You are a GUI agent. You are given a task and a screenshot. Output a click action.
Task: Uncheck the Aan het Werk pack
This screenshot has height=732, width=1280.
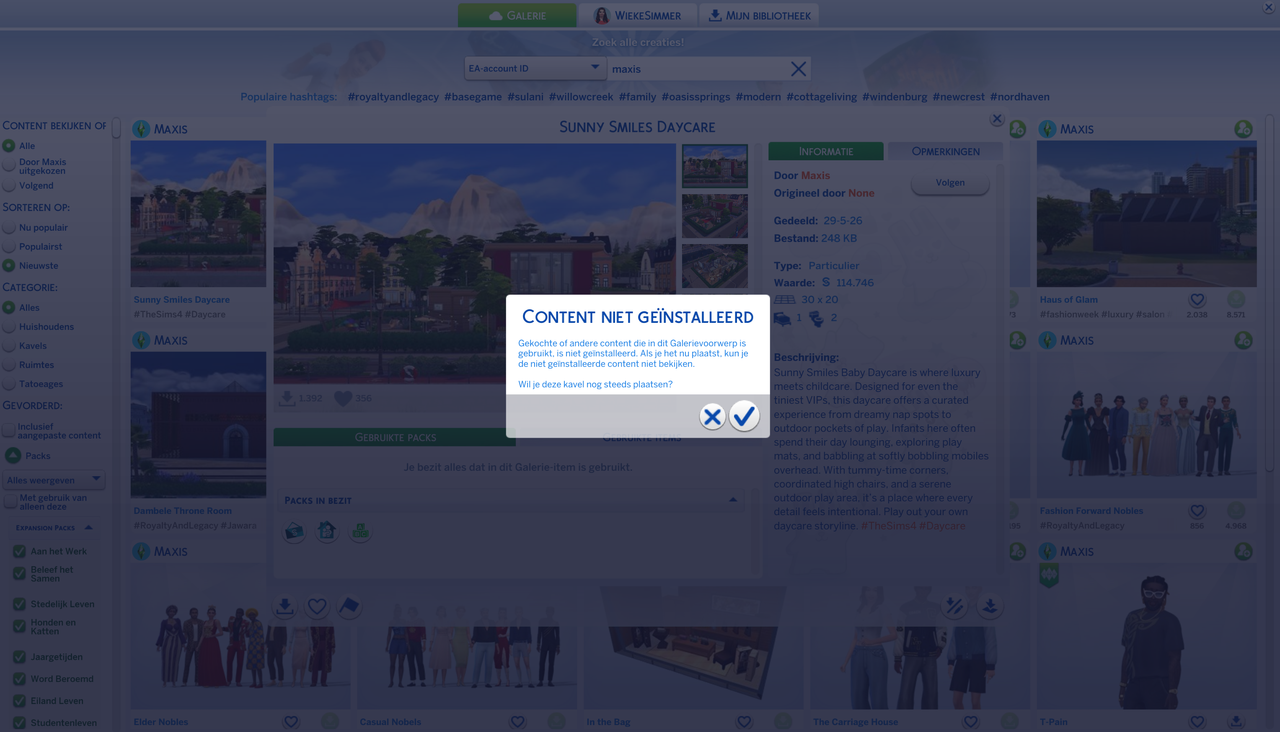[19, 551]
